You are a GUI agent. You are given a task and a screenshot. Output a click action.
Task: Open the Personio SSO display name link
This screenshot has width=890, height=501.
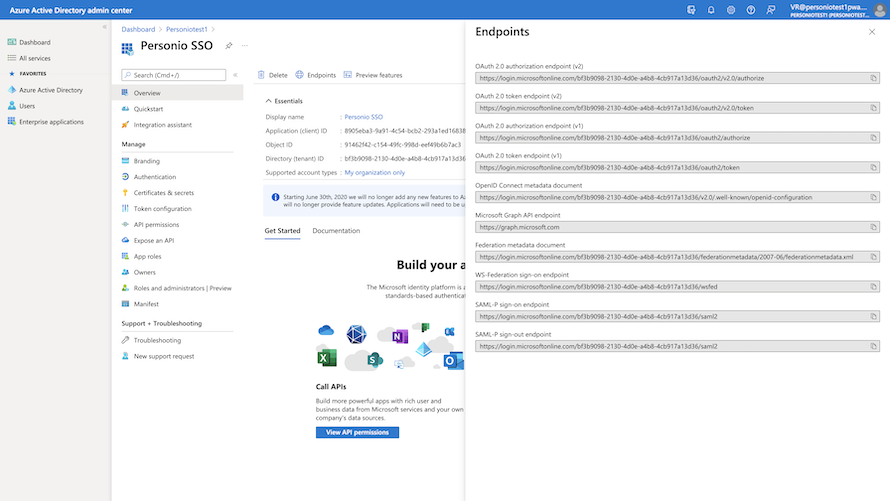363,117
